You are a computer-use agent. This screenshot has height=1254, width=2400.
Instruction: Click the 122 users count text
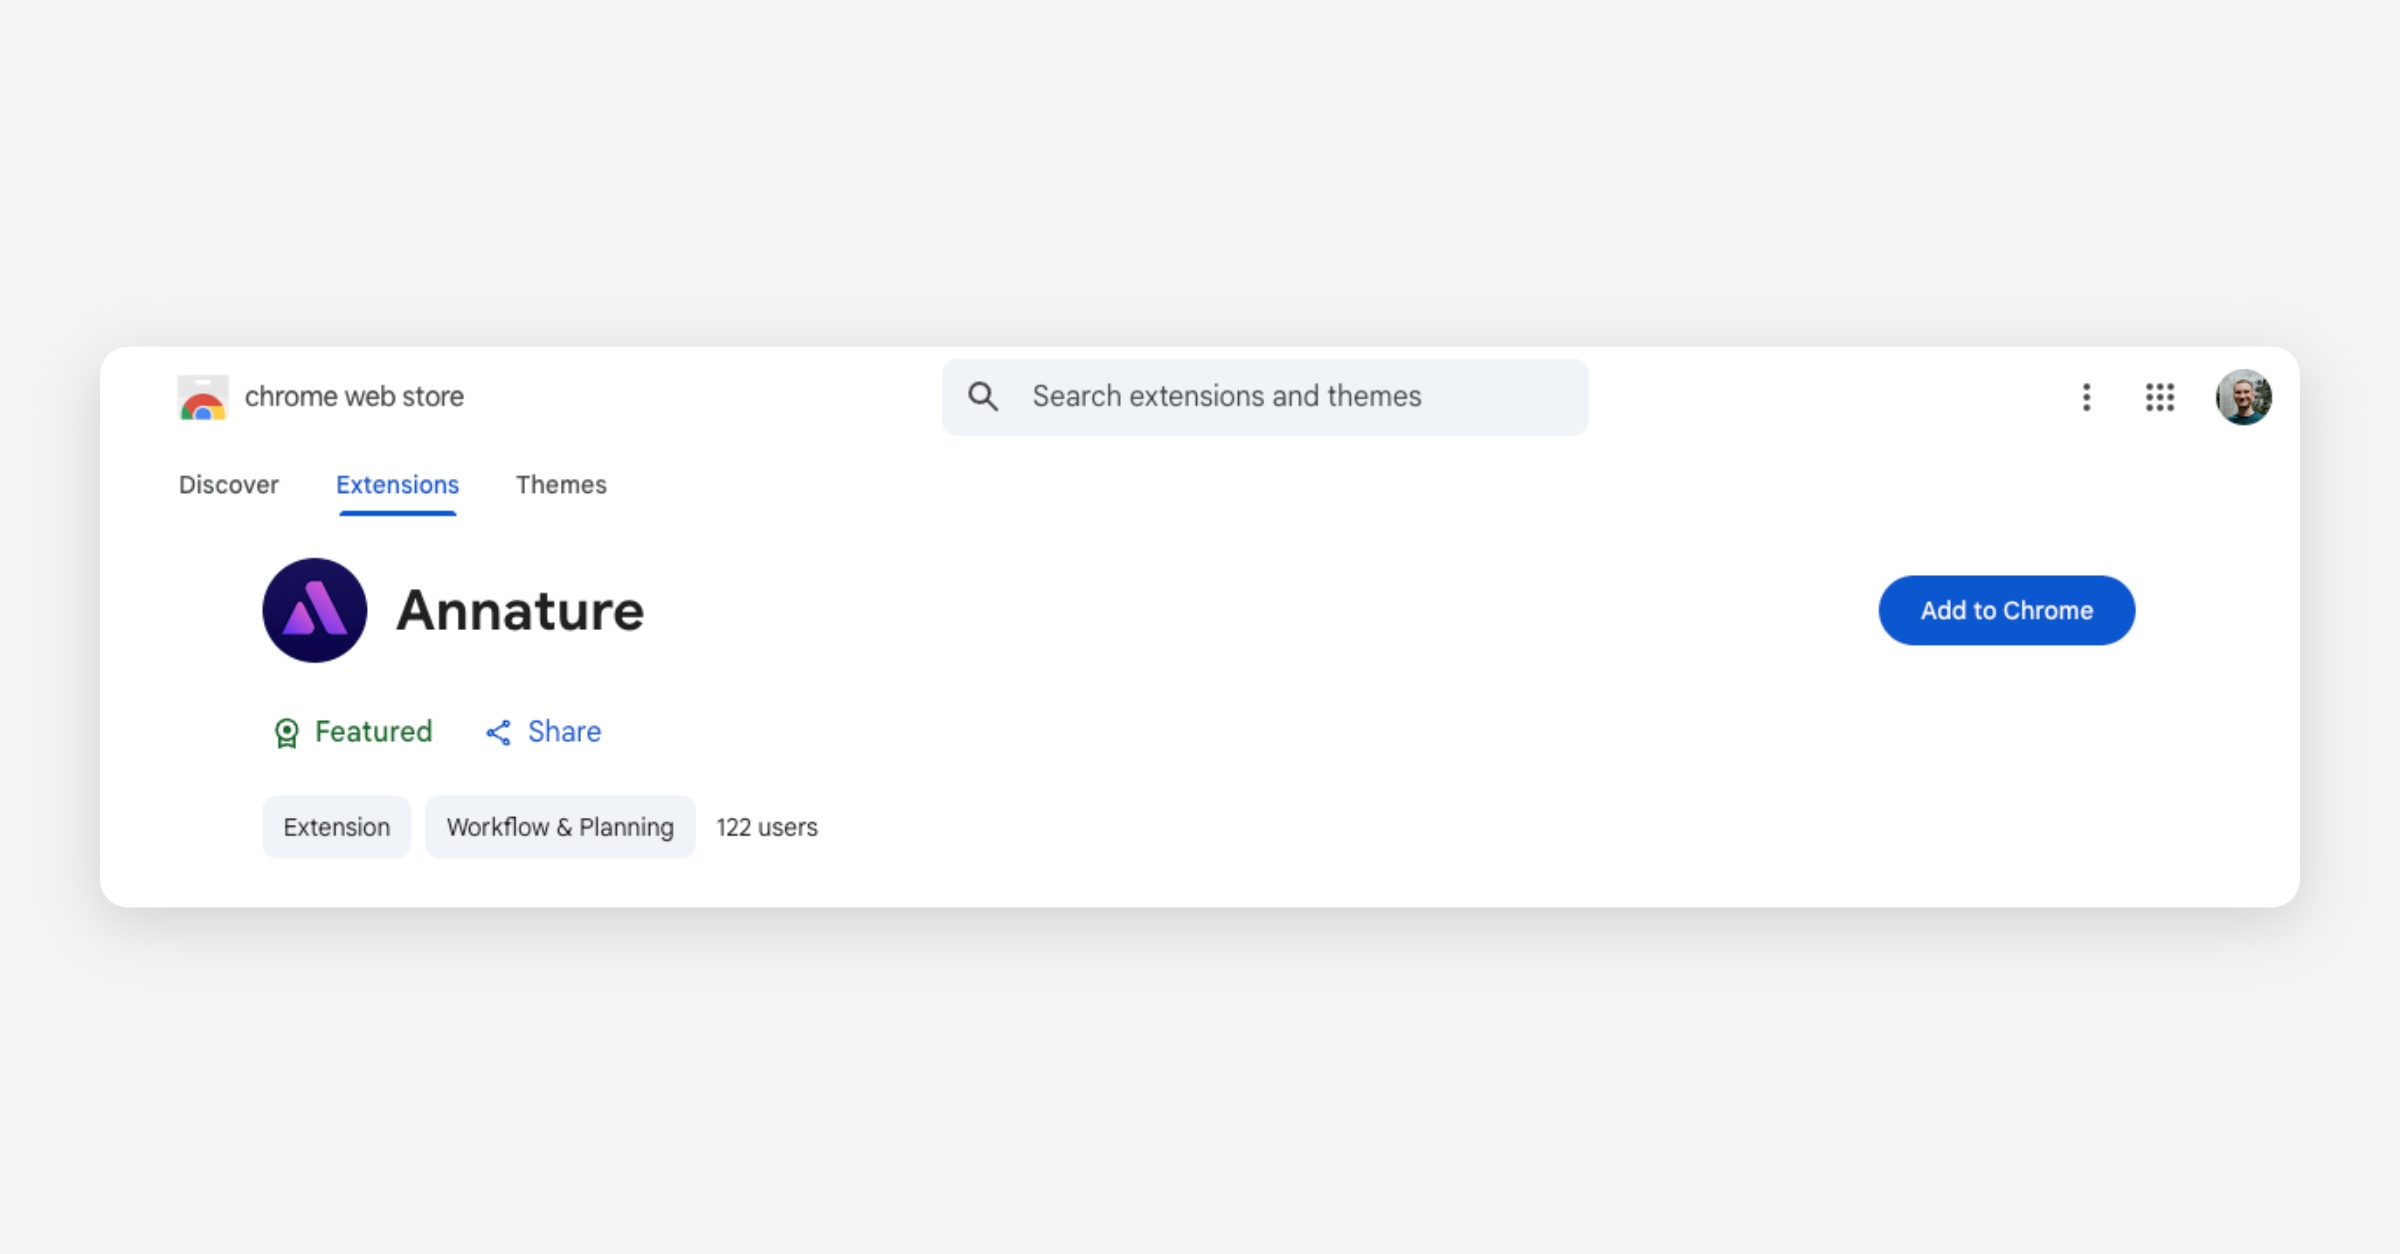pos(766,827)
